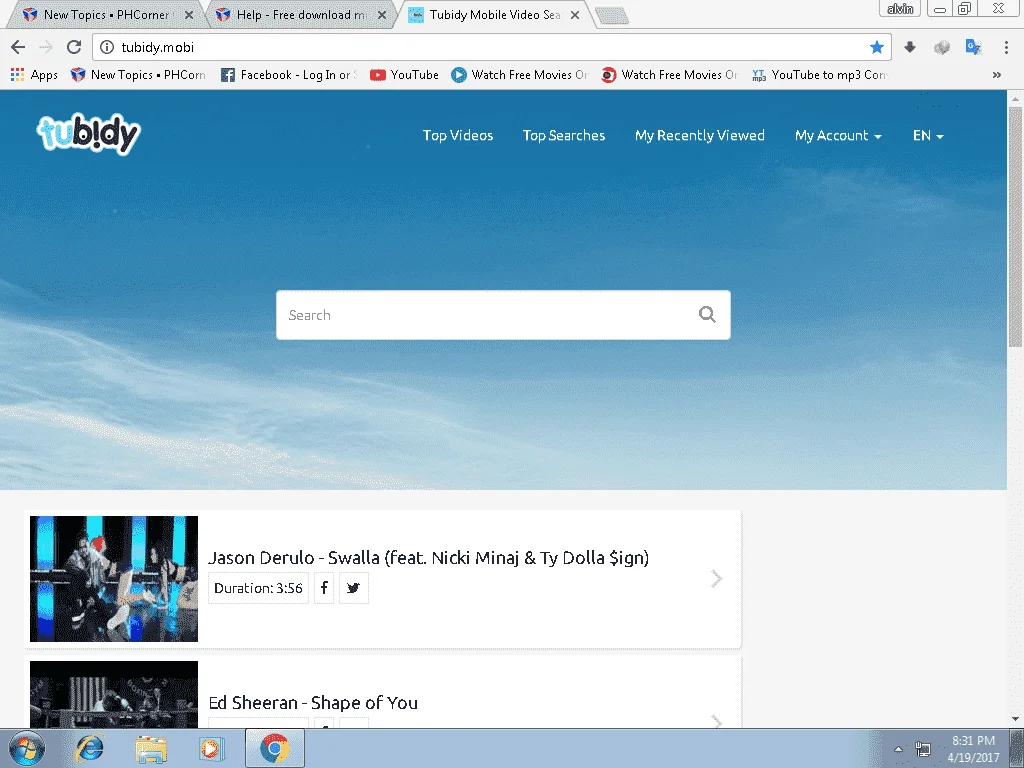This screenshot has height=768, width=1024.
Task: Close the New Topics PHCorner tab
Action: [189, 14]
